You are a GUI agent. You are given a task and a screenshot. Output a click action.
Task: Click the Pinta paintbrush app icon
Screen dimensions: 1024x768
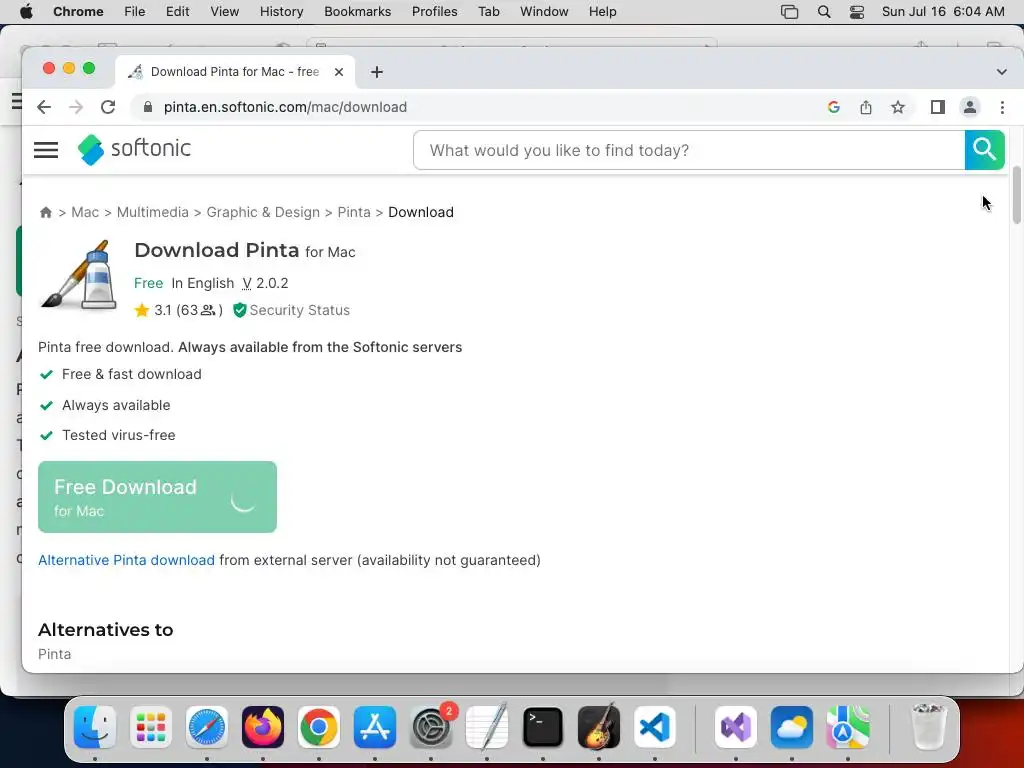79,275
